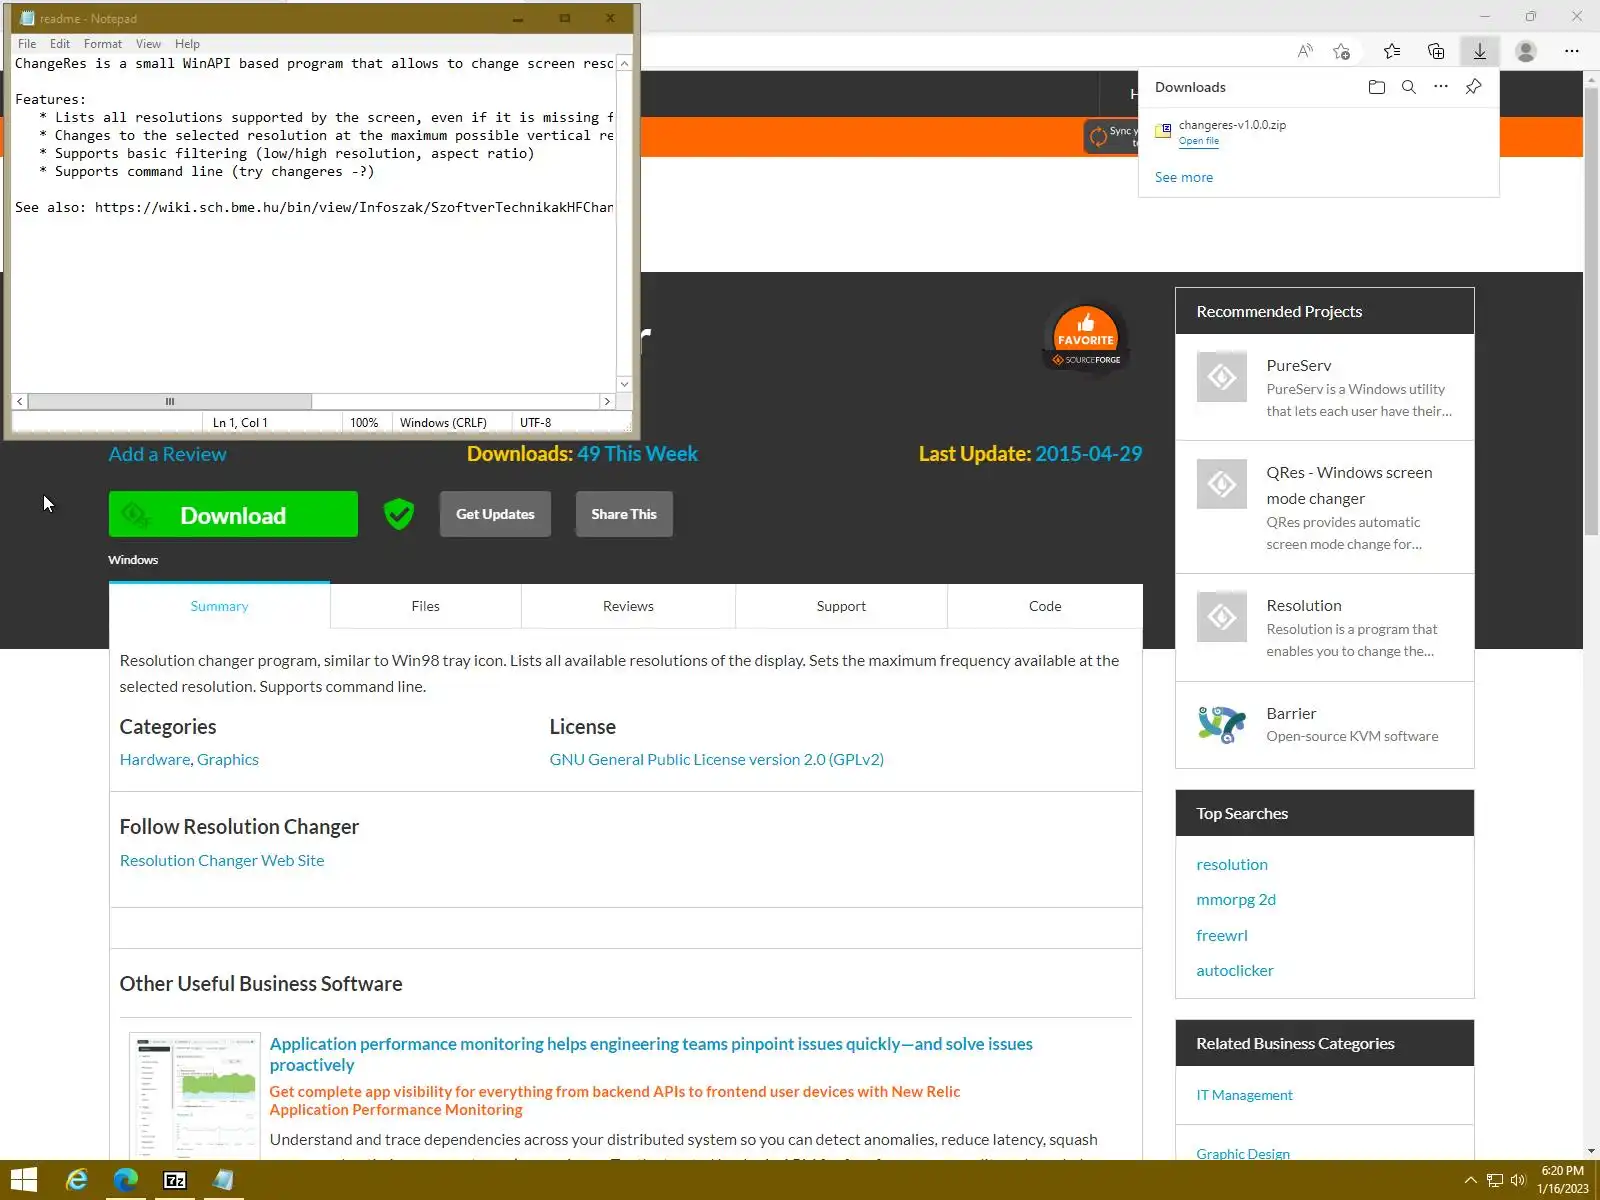The image size is (1600, 1200).
Task: Open the Collections icon in Edge toolbar
Action: [x=1436, y=51]
